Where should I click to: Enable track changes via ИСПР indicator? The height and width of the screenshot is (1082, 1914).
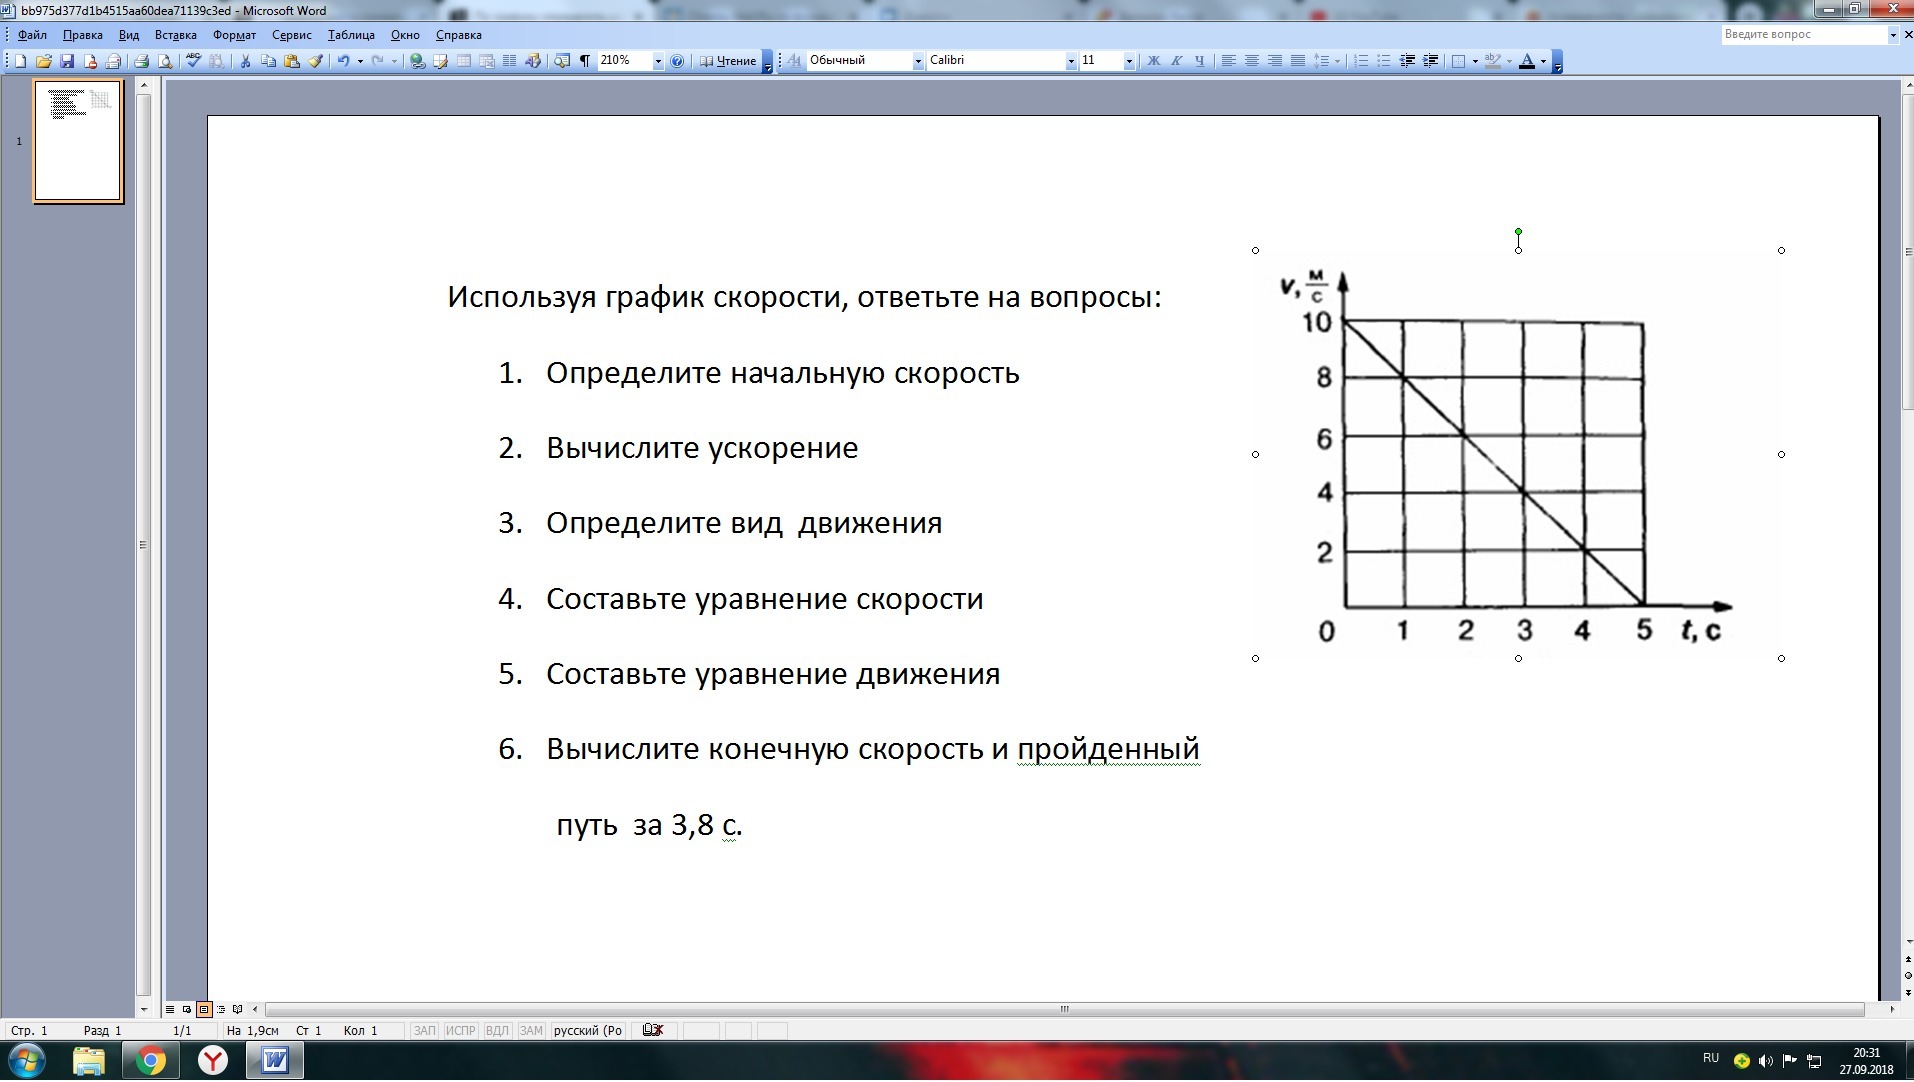pos(459,1031)
